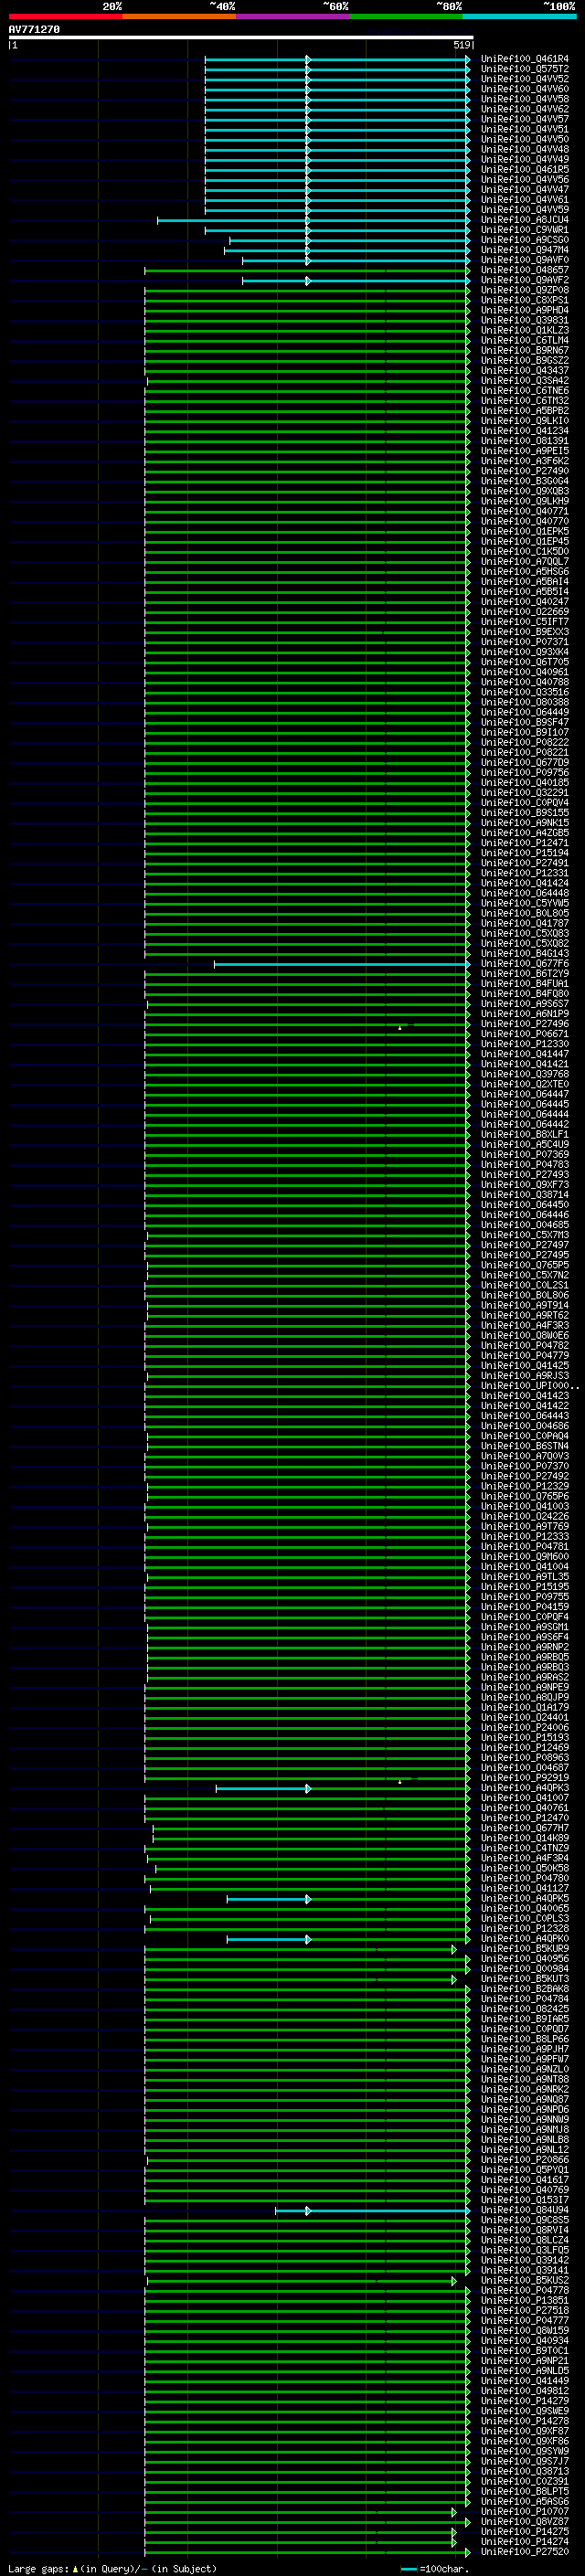Screen dimensions: 585x2576
Task: Select the UniRef100_Q14K89 label
Action: (x=525, y=1838)
